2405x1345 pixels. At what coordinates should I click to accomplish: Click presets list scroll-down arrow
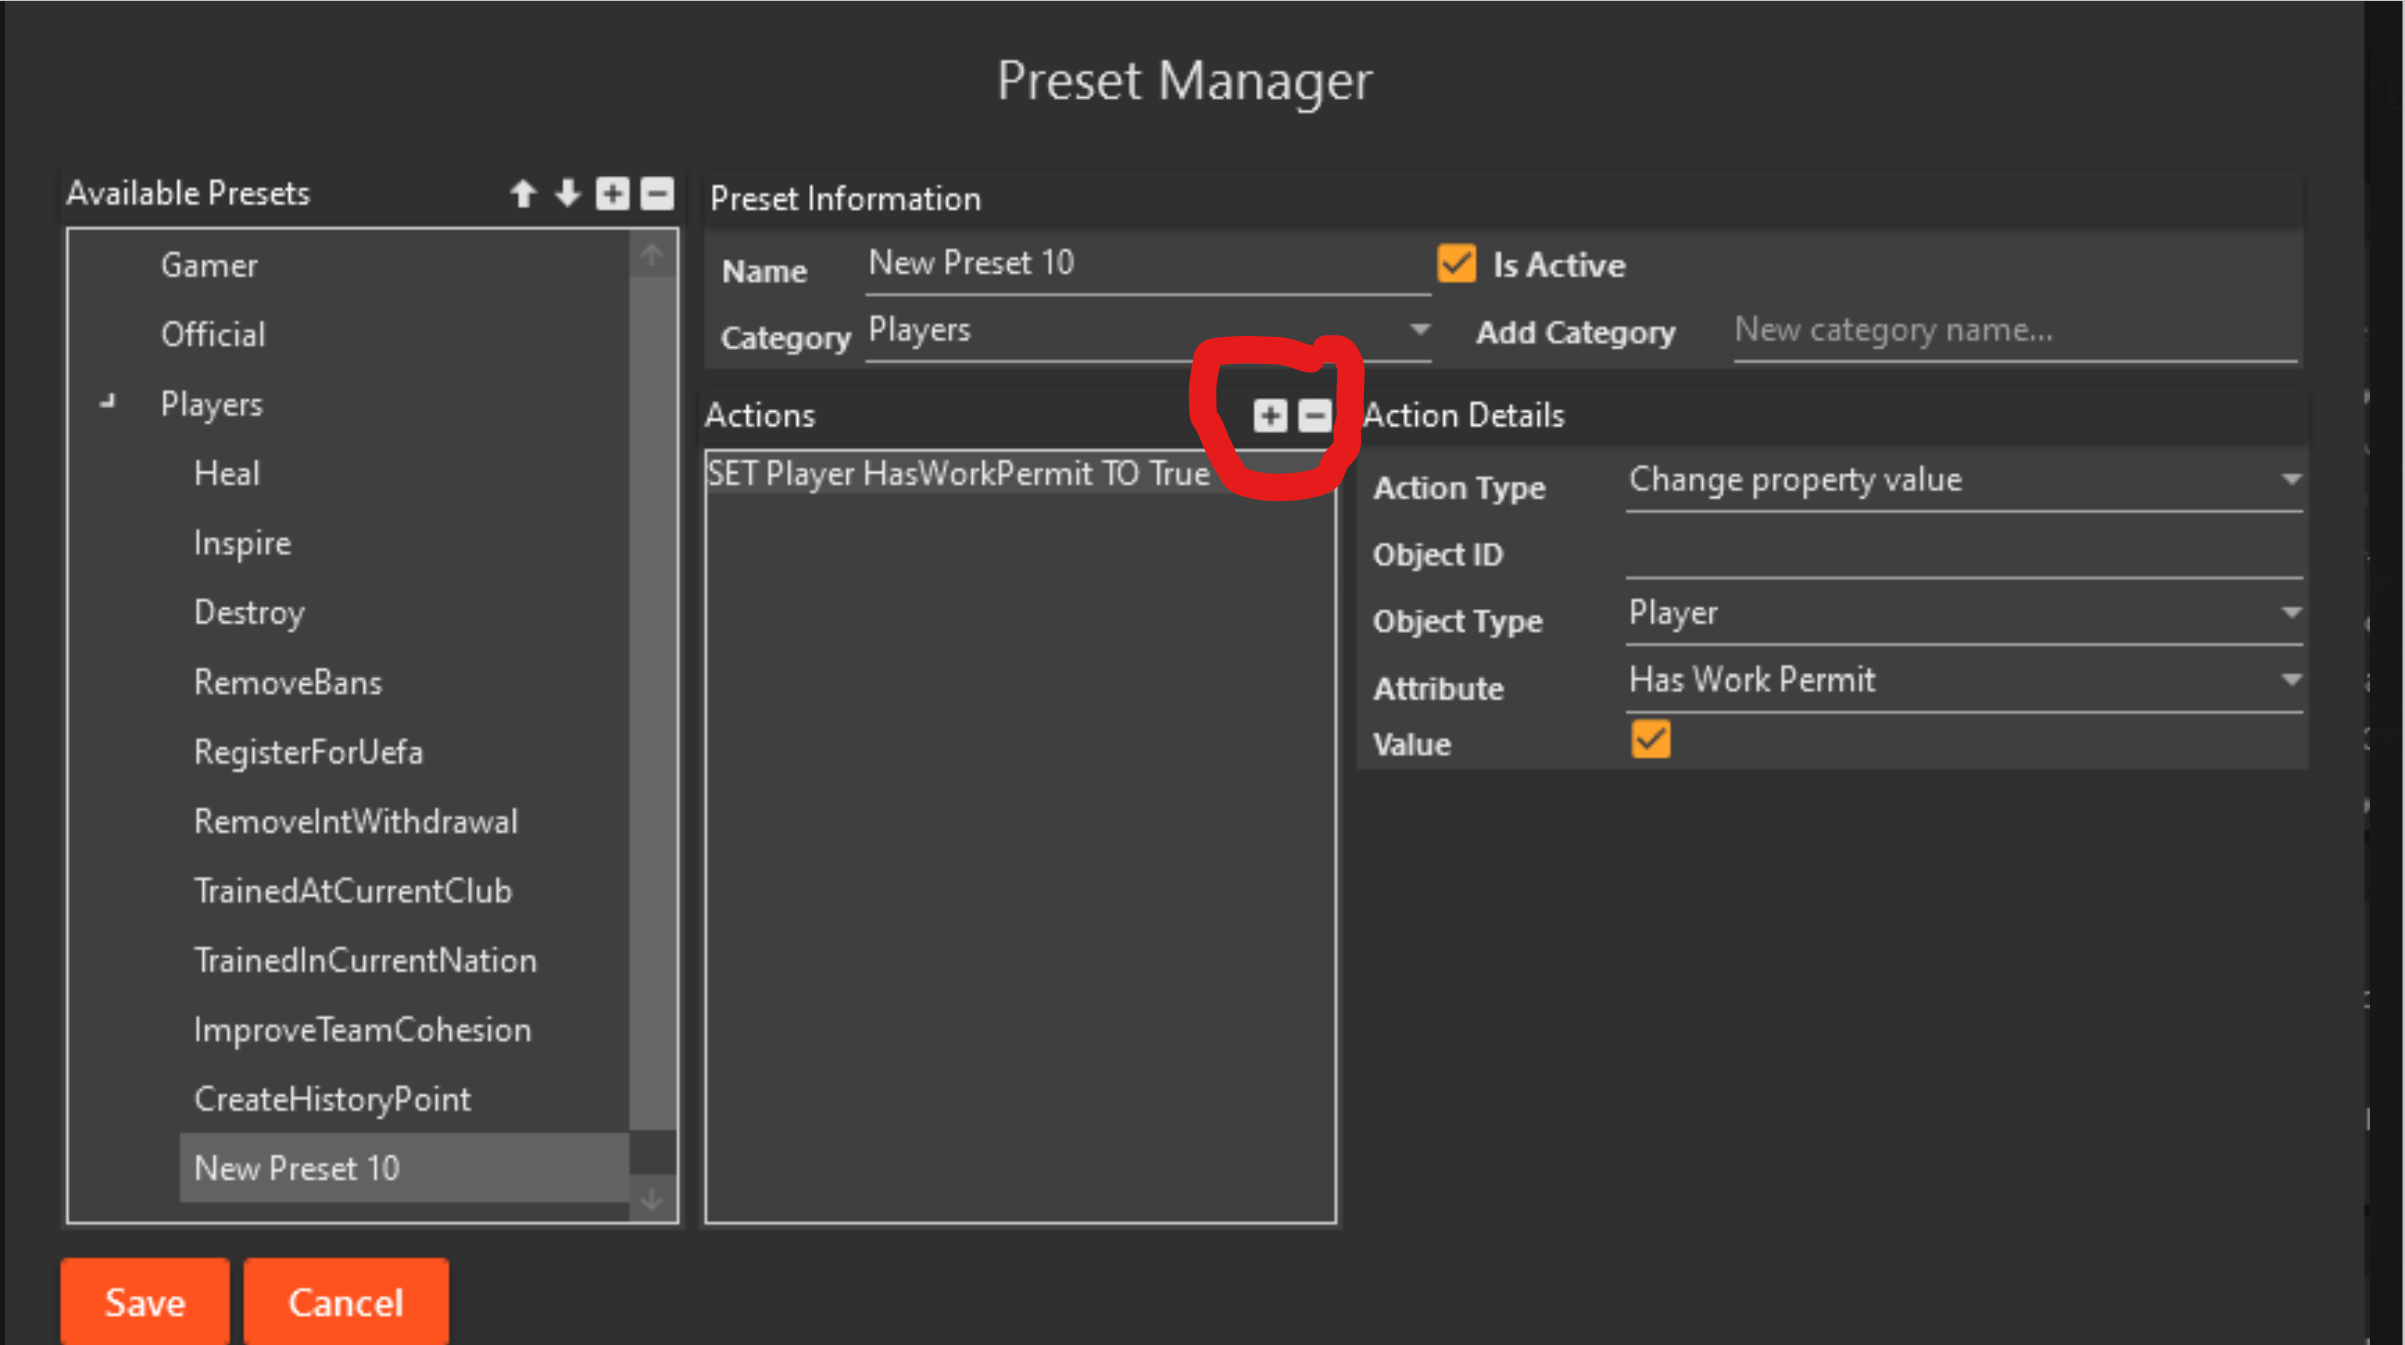[x=652, y=1198]
